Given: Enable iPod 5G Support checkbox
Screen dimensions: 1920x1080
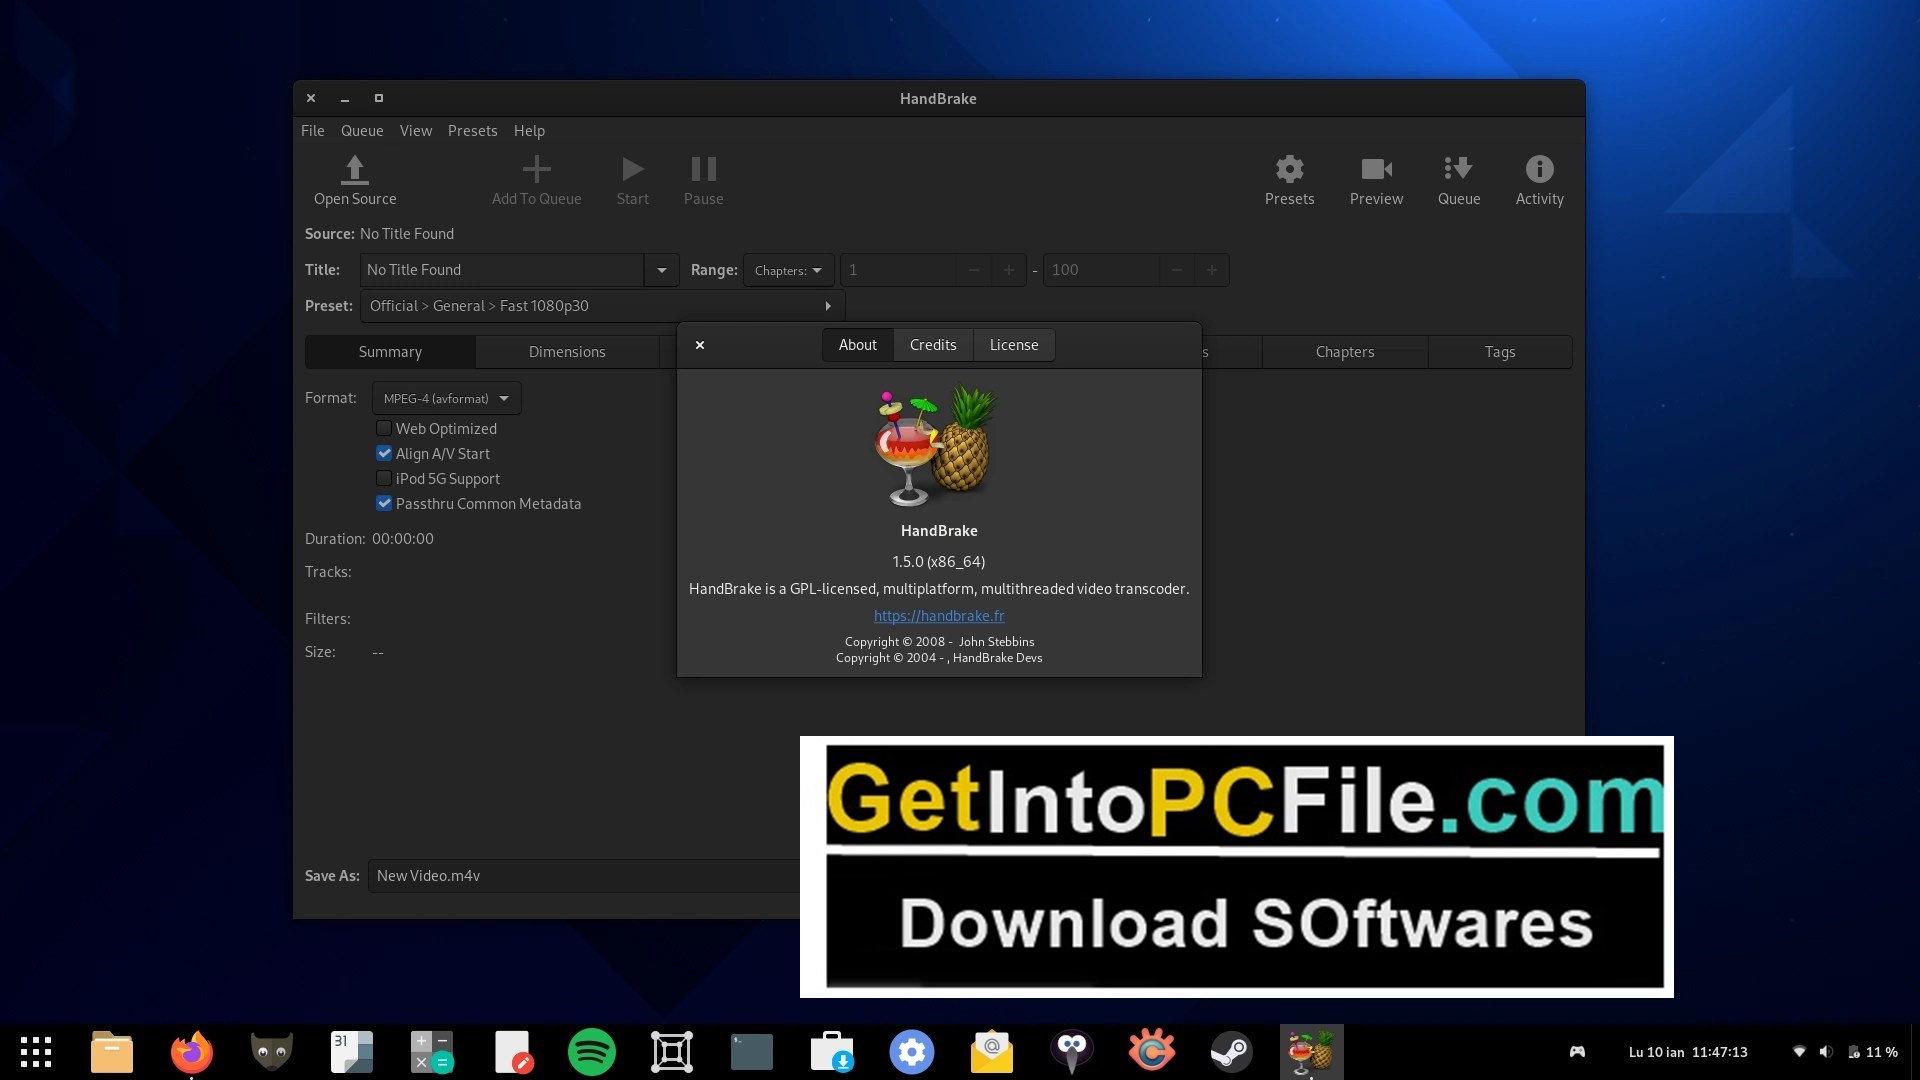Looking at the screenshot, I should (x=384, y=478).
